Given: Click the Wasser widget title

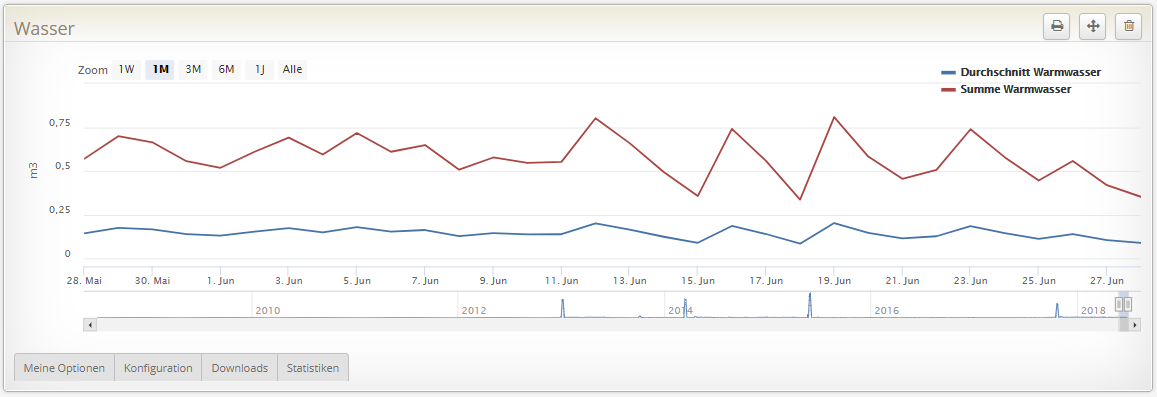Looking at the screenshot, I should coord(44,29).
